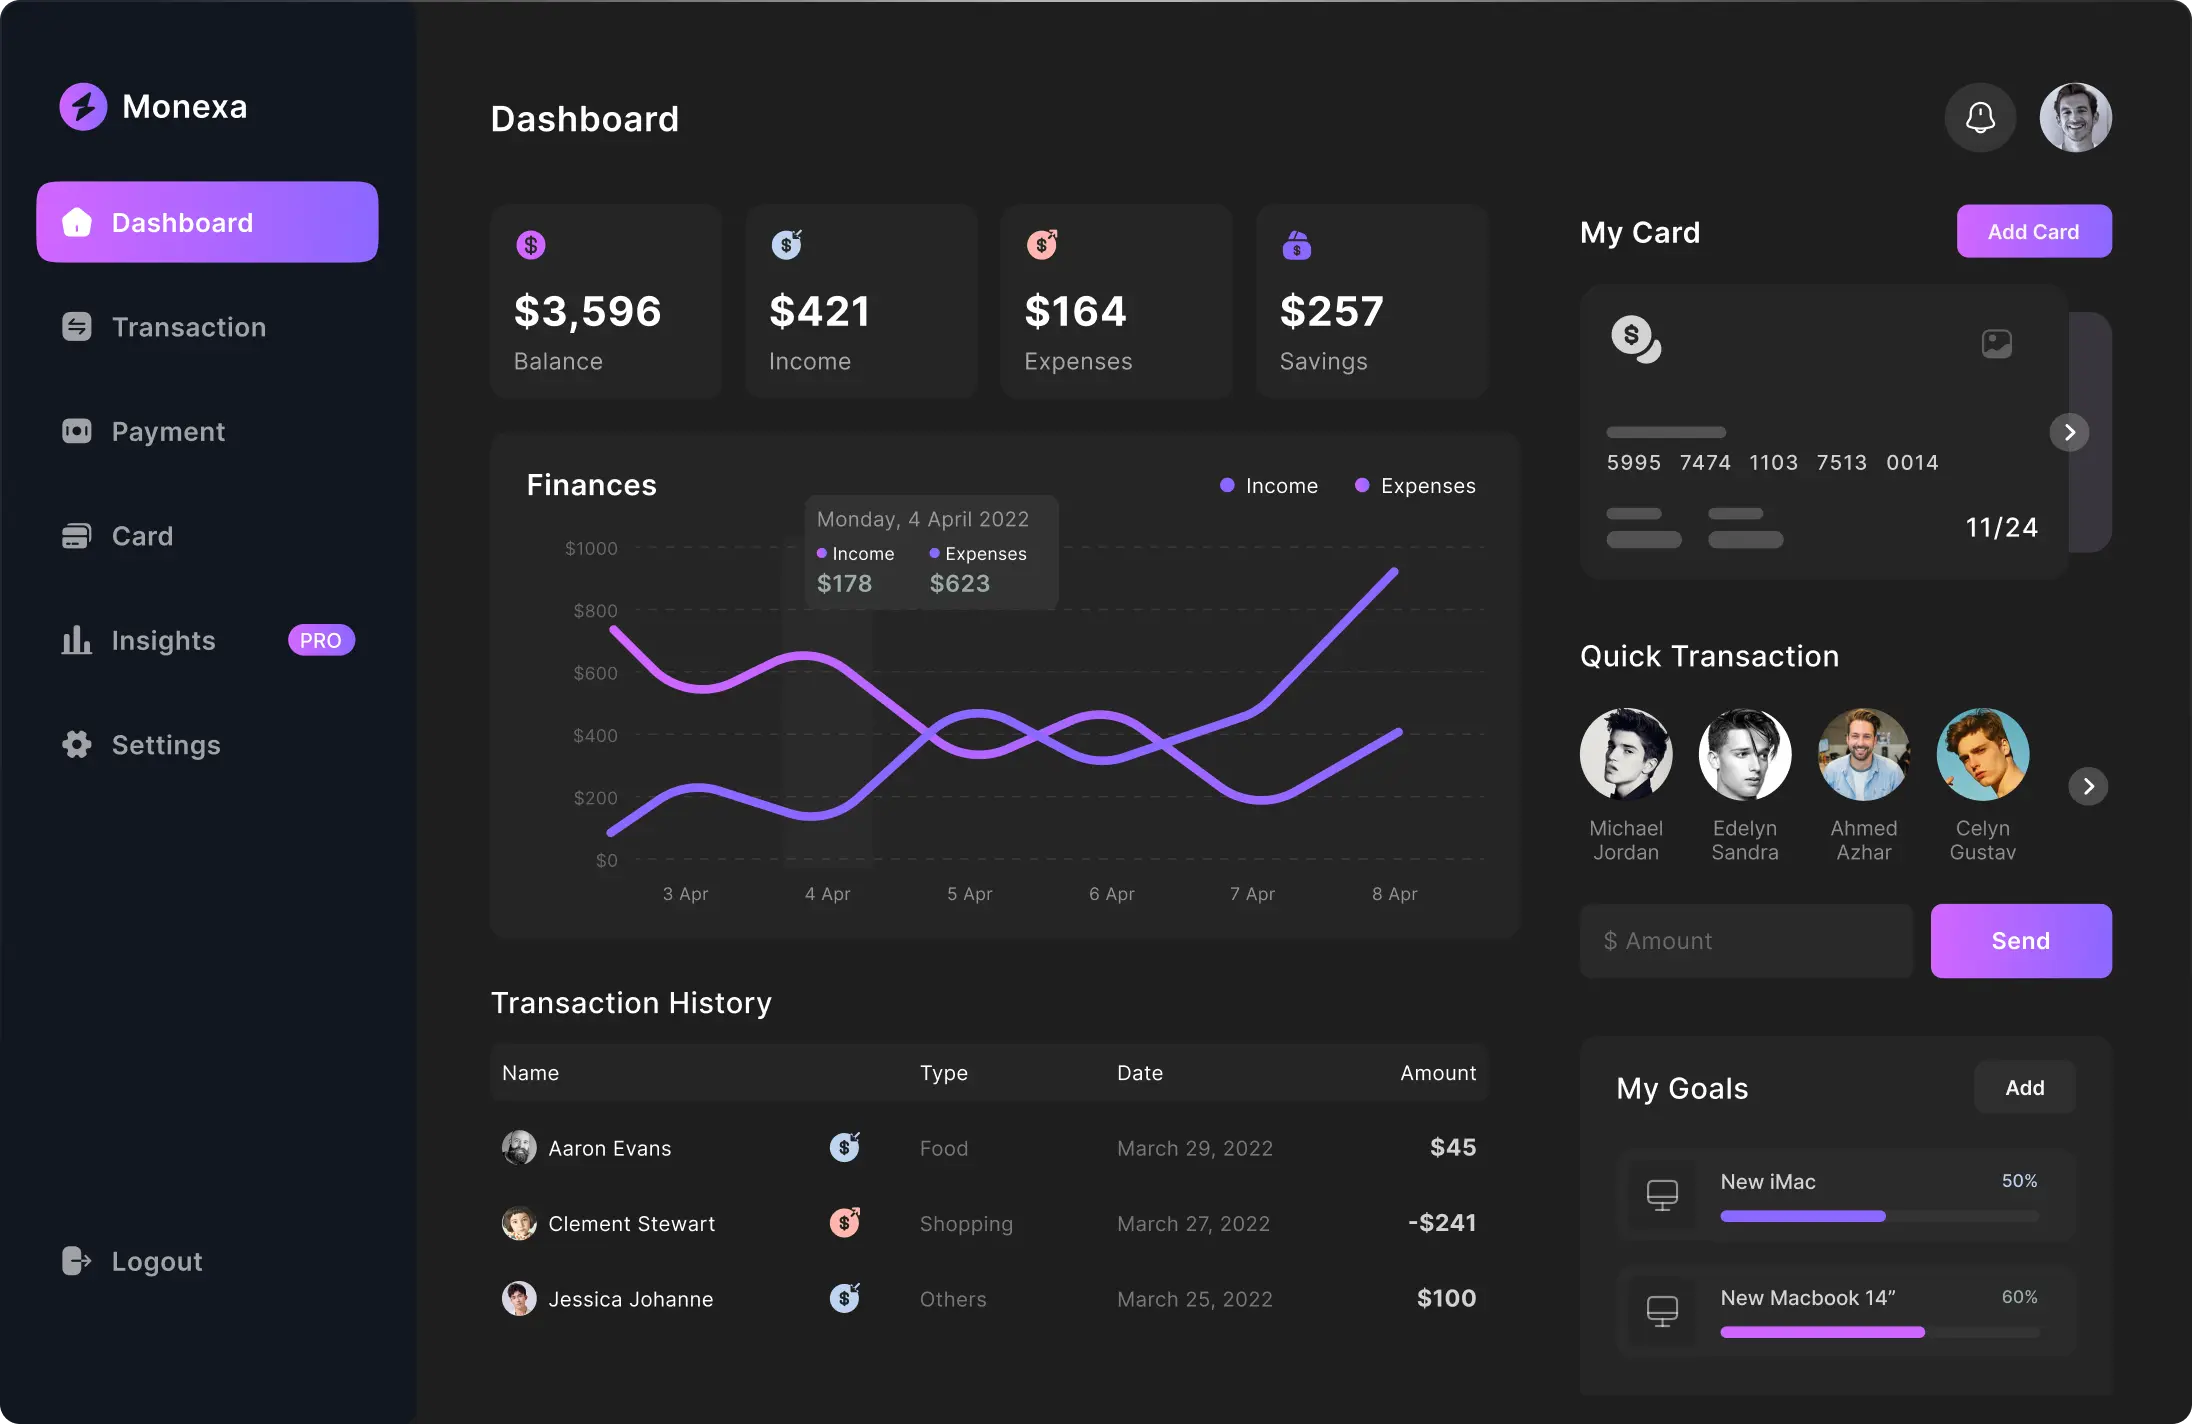Open the Dashboard menu entry
Image resolution: width=2192 pixels, height=1424 pixels.
[x=183, y=222]
